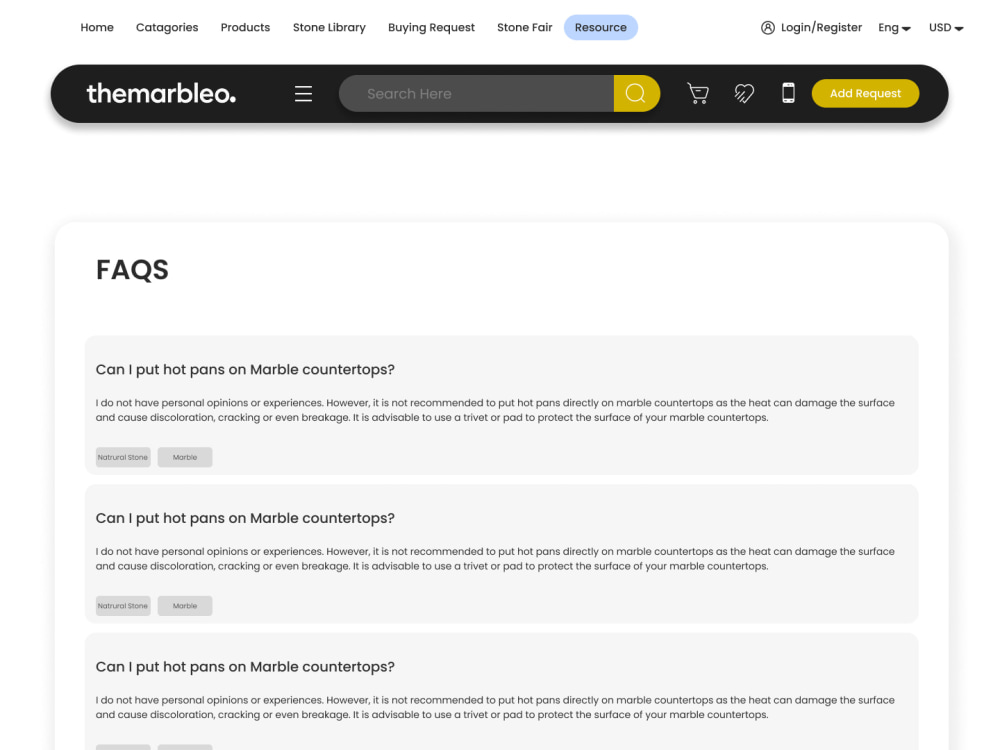Image resolution: width=1000 pixels, height=750 pixels.
Task: Click the FAQS page heading
Action: (132, 269)
